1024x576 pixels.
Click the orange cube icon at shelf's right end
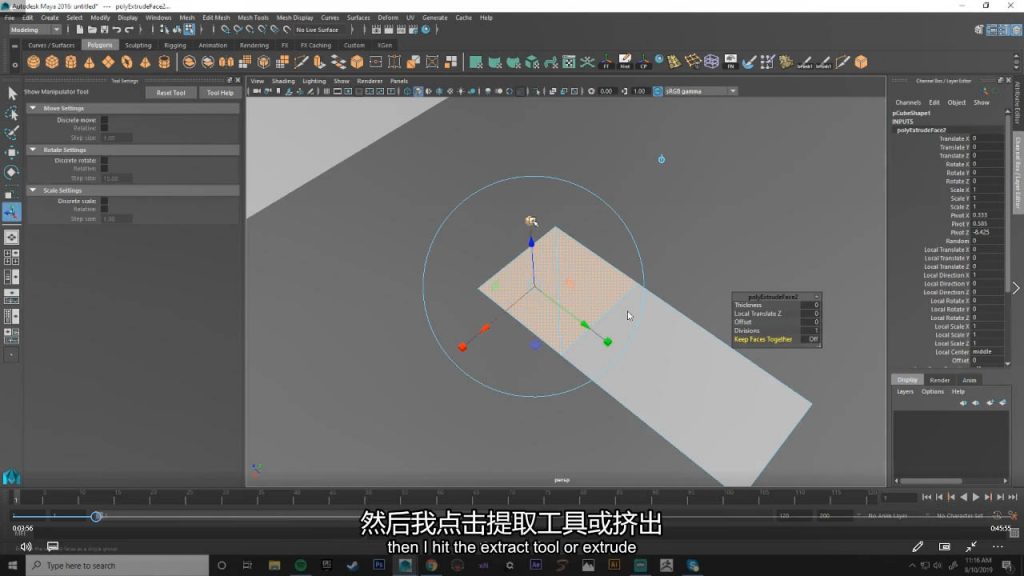click(x=861, y=62)
